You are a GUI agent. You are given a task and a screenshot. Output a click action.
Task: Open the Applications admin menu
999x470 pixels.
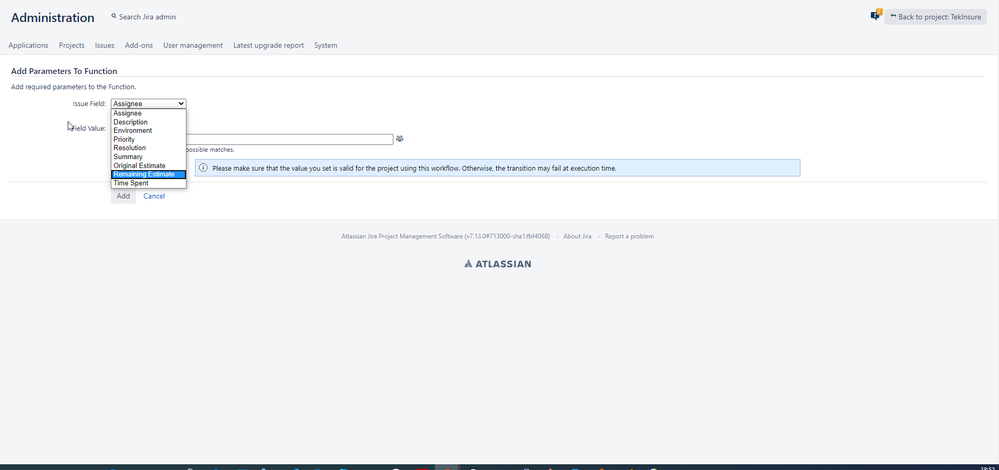(x=28, y=45)
